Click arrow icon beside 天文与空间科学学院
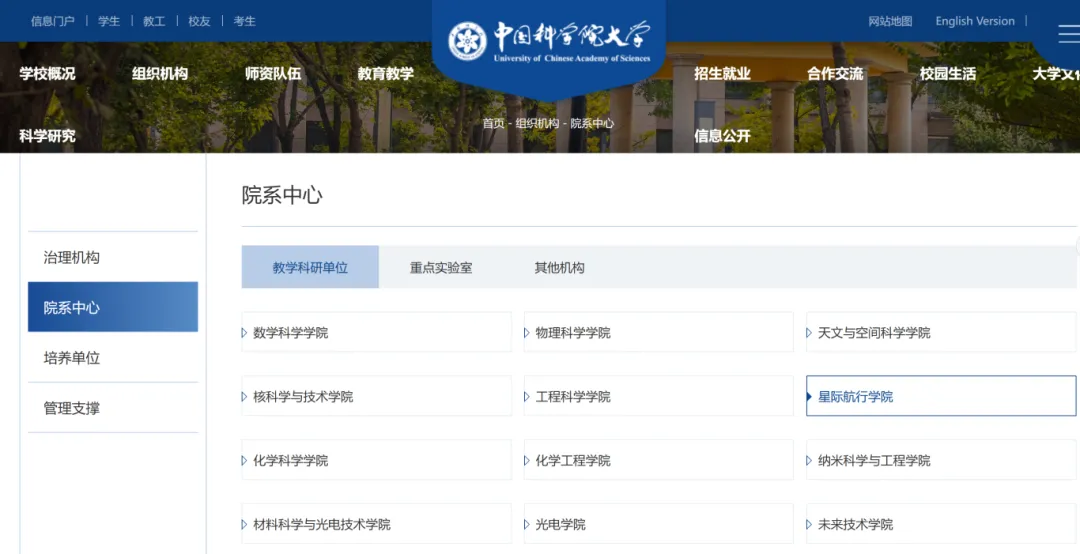 click(x=809, y=333)
